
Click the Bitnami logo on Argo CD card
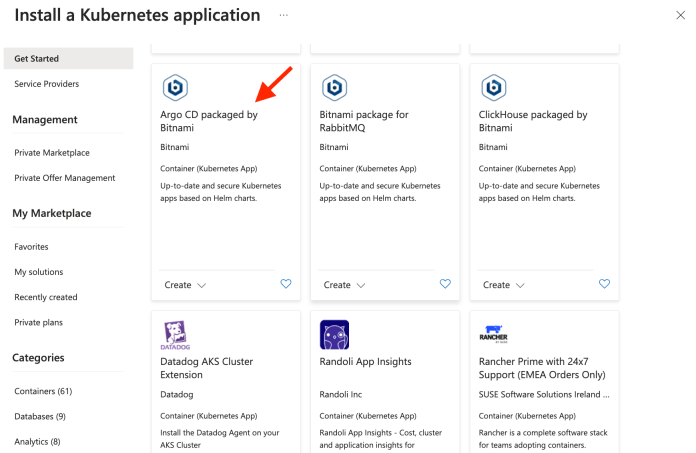175,87
